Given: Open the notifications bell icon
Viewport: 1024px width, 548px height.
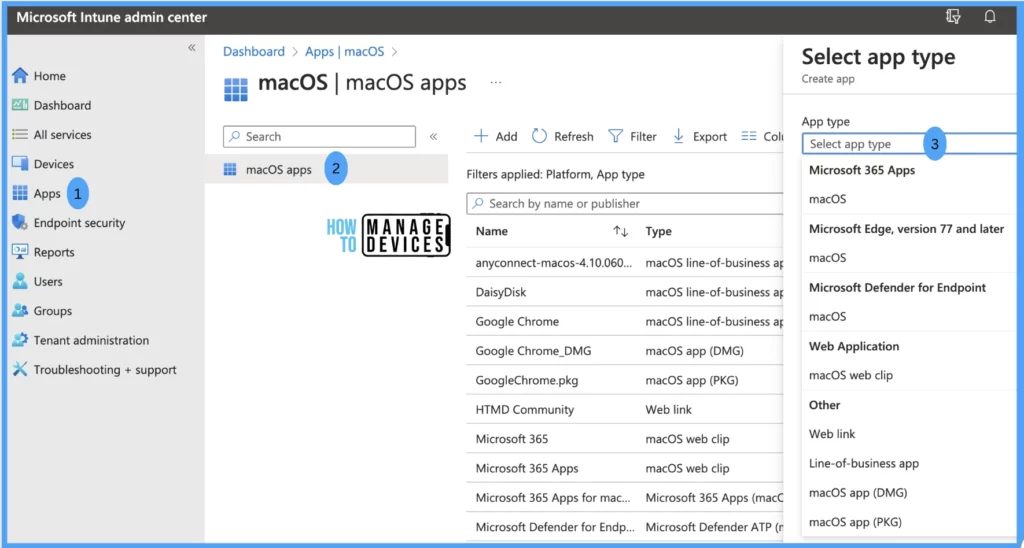Looking at the screenshot, I should pos(990,17).
